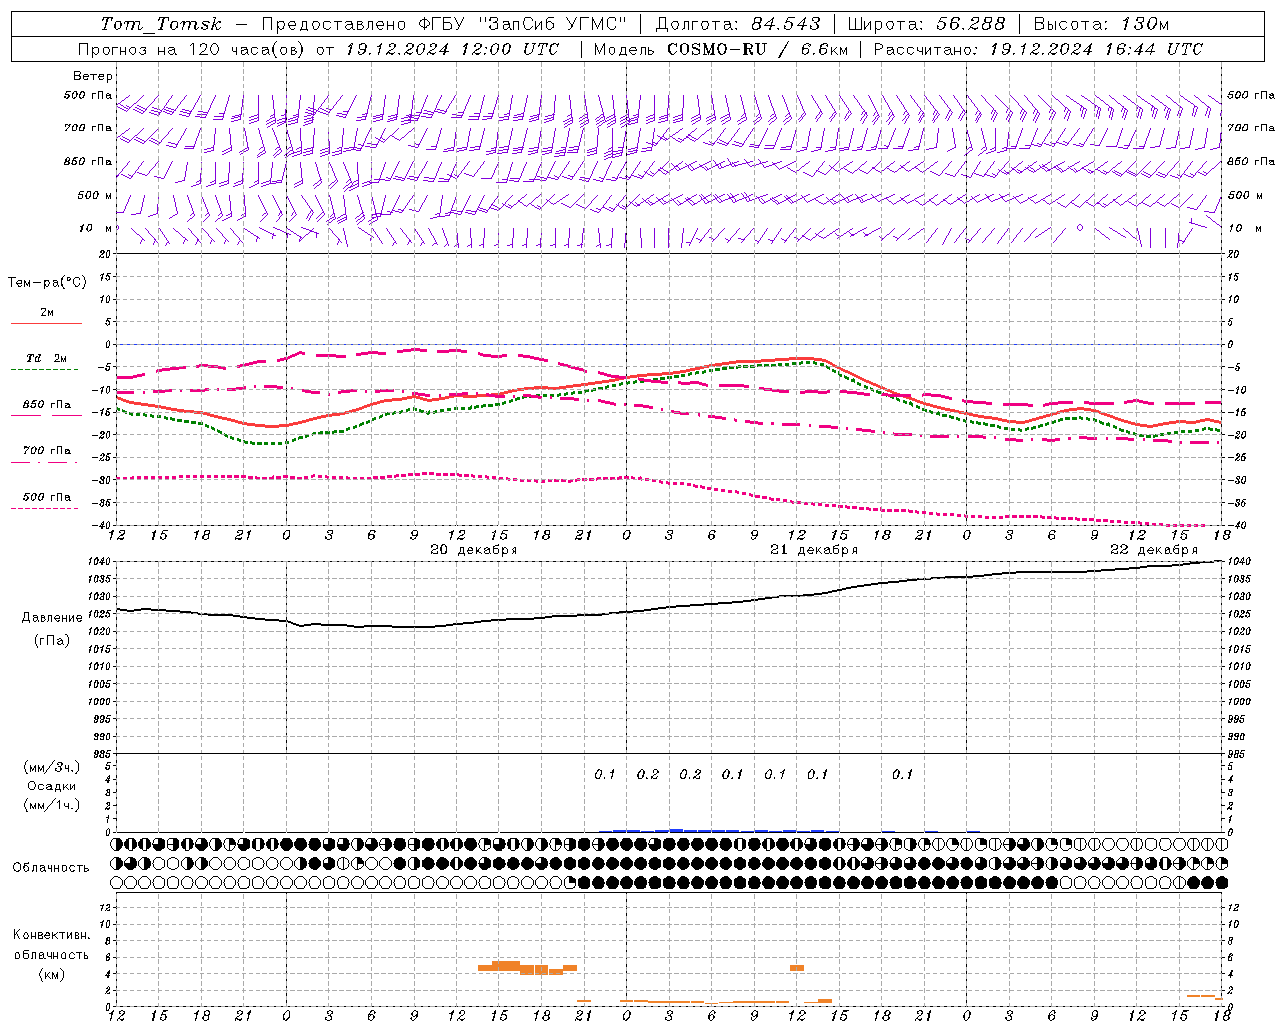1280x1024 pixels.
Task: Click the 700 гПа temperature legend entry
Action: 47,451
